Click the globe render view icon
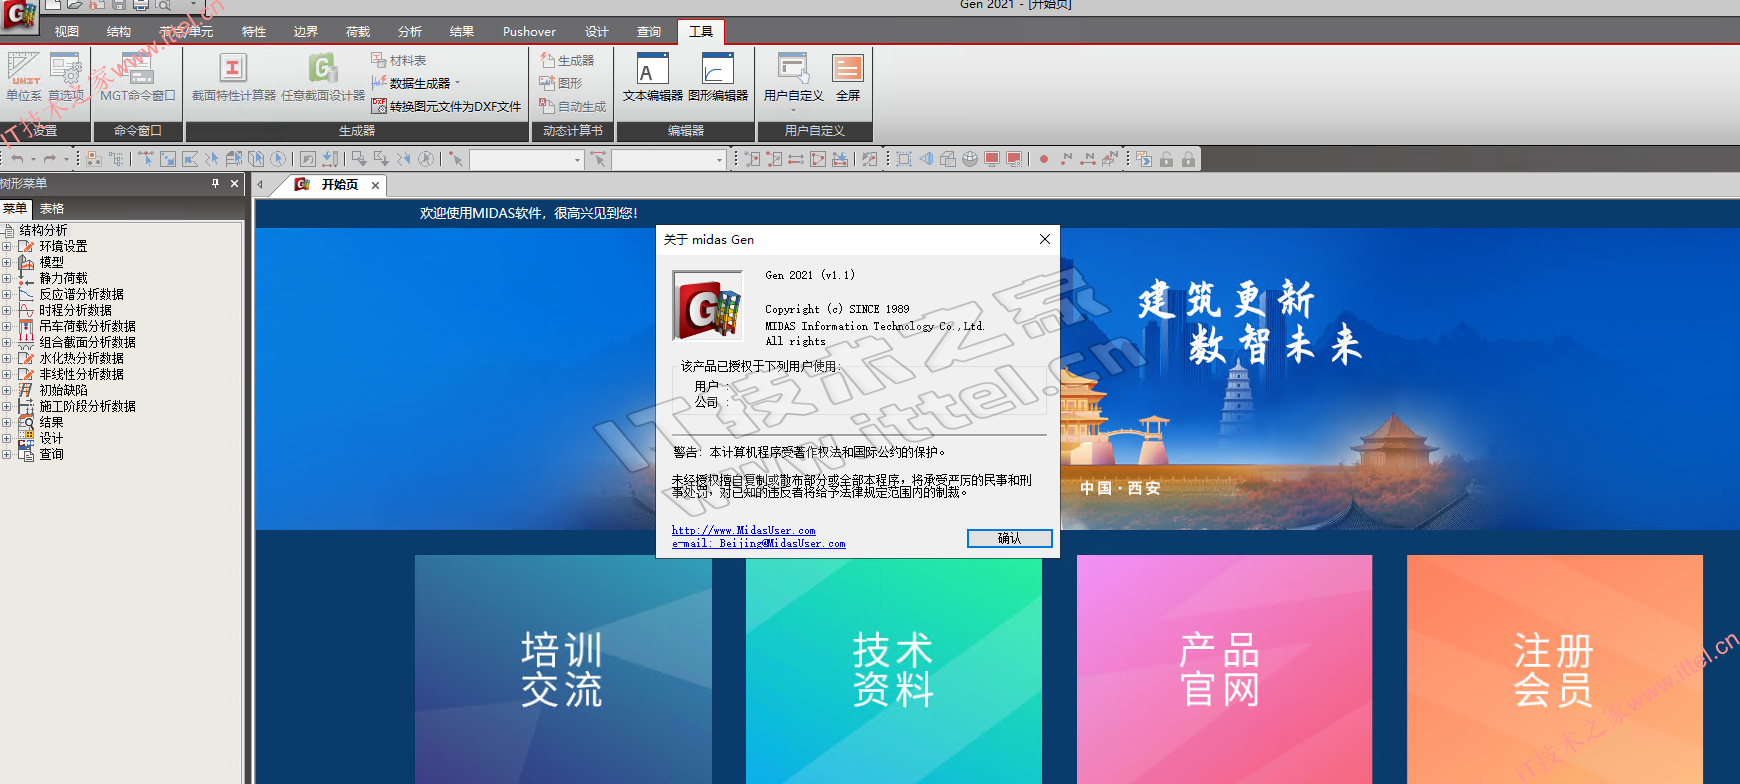The image size is (1740, 784). pos(970,159)
